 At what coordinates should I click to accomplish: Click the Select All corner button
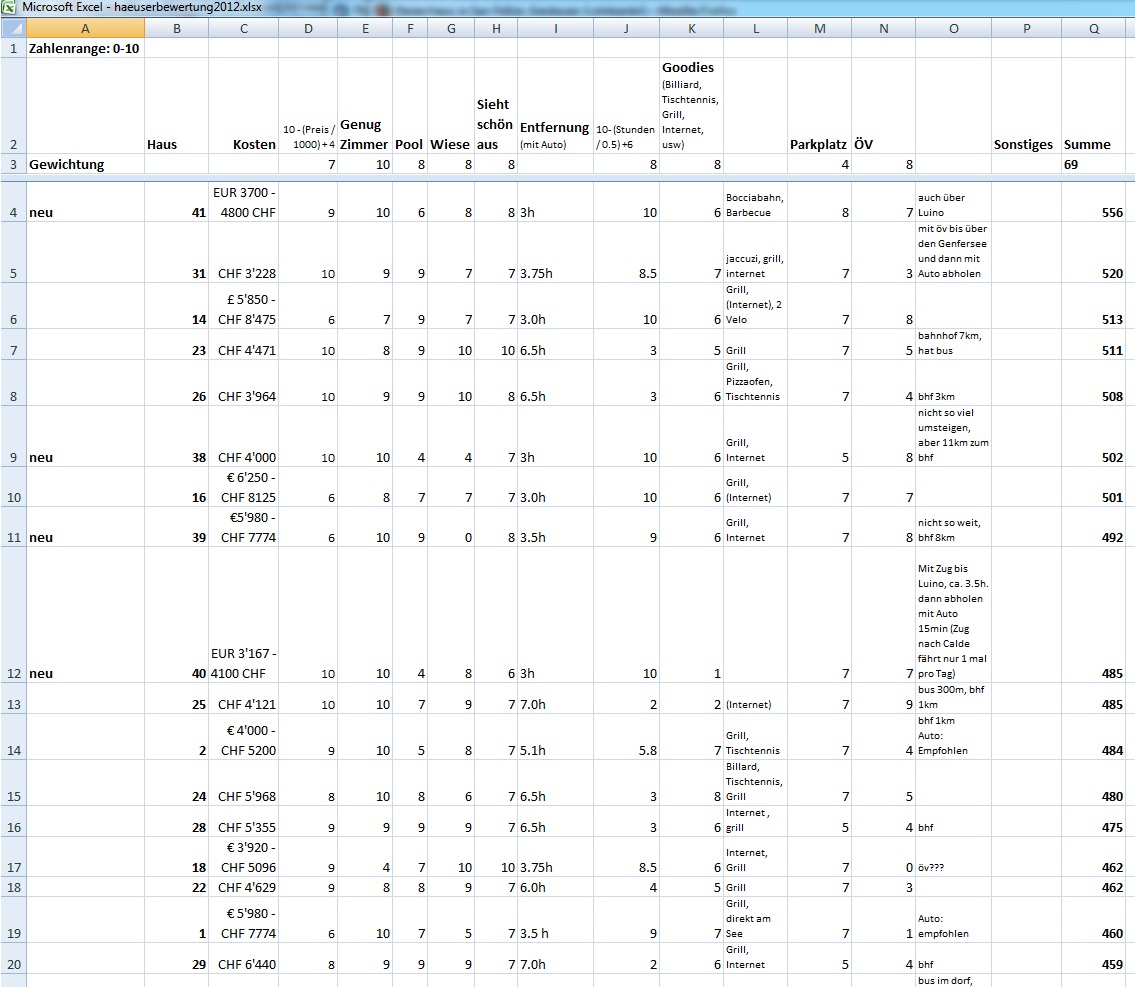(13, 28)
